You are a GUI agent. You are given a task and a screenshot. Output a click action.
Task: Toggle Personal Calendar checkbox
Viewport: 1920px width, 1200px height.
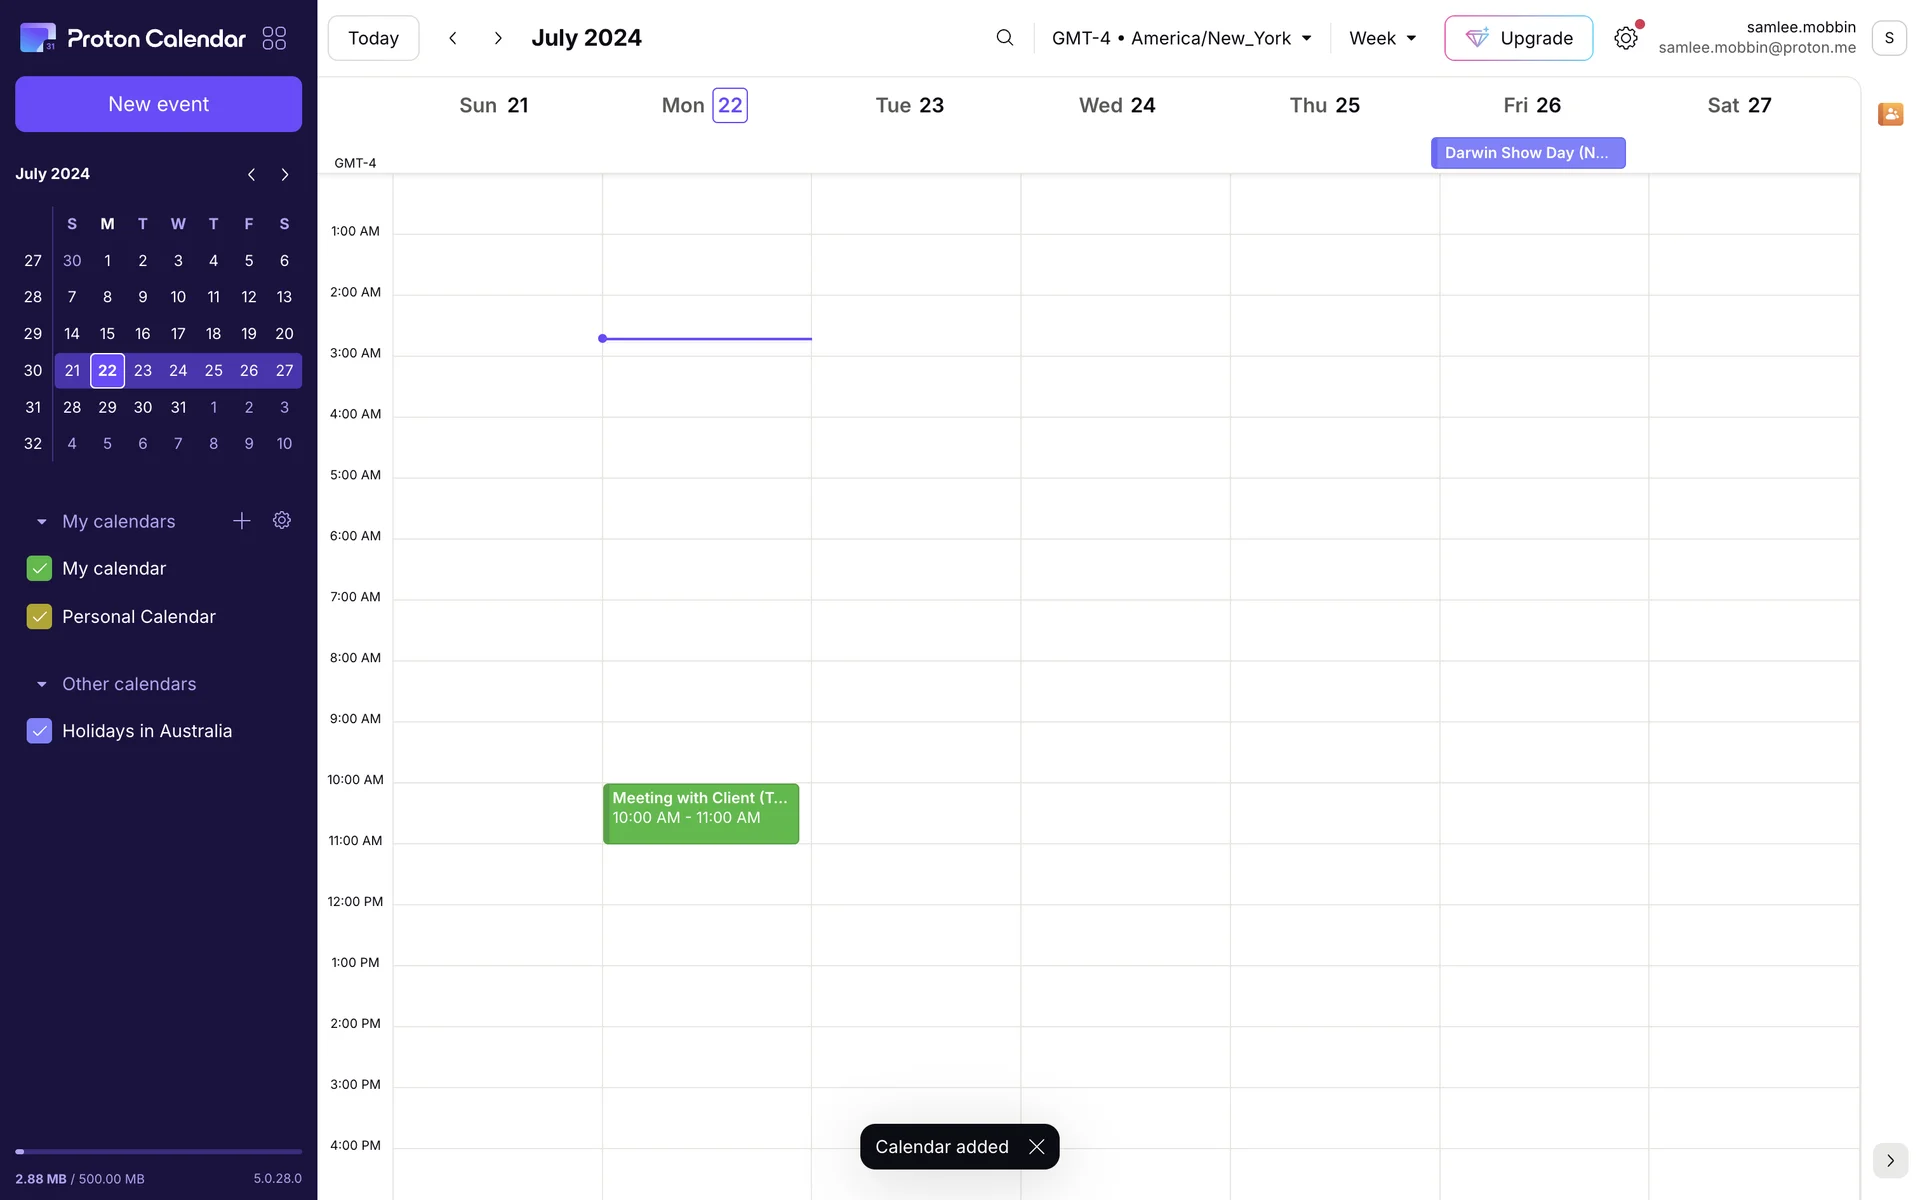pos(39,617)
